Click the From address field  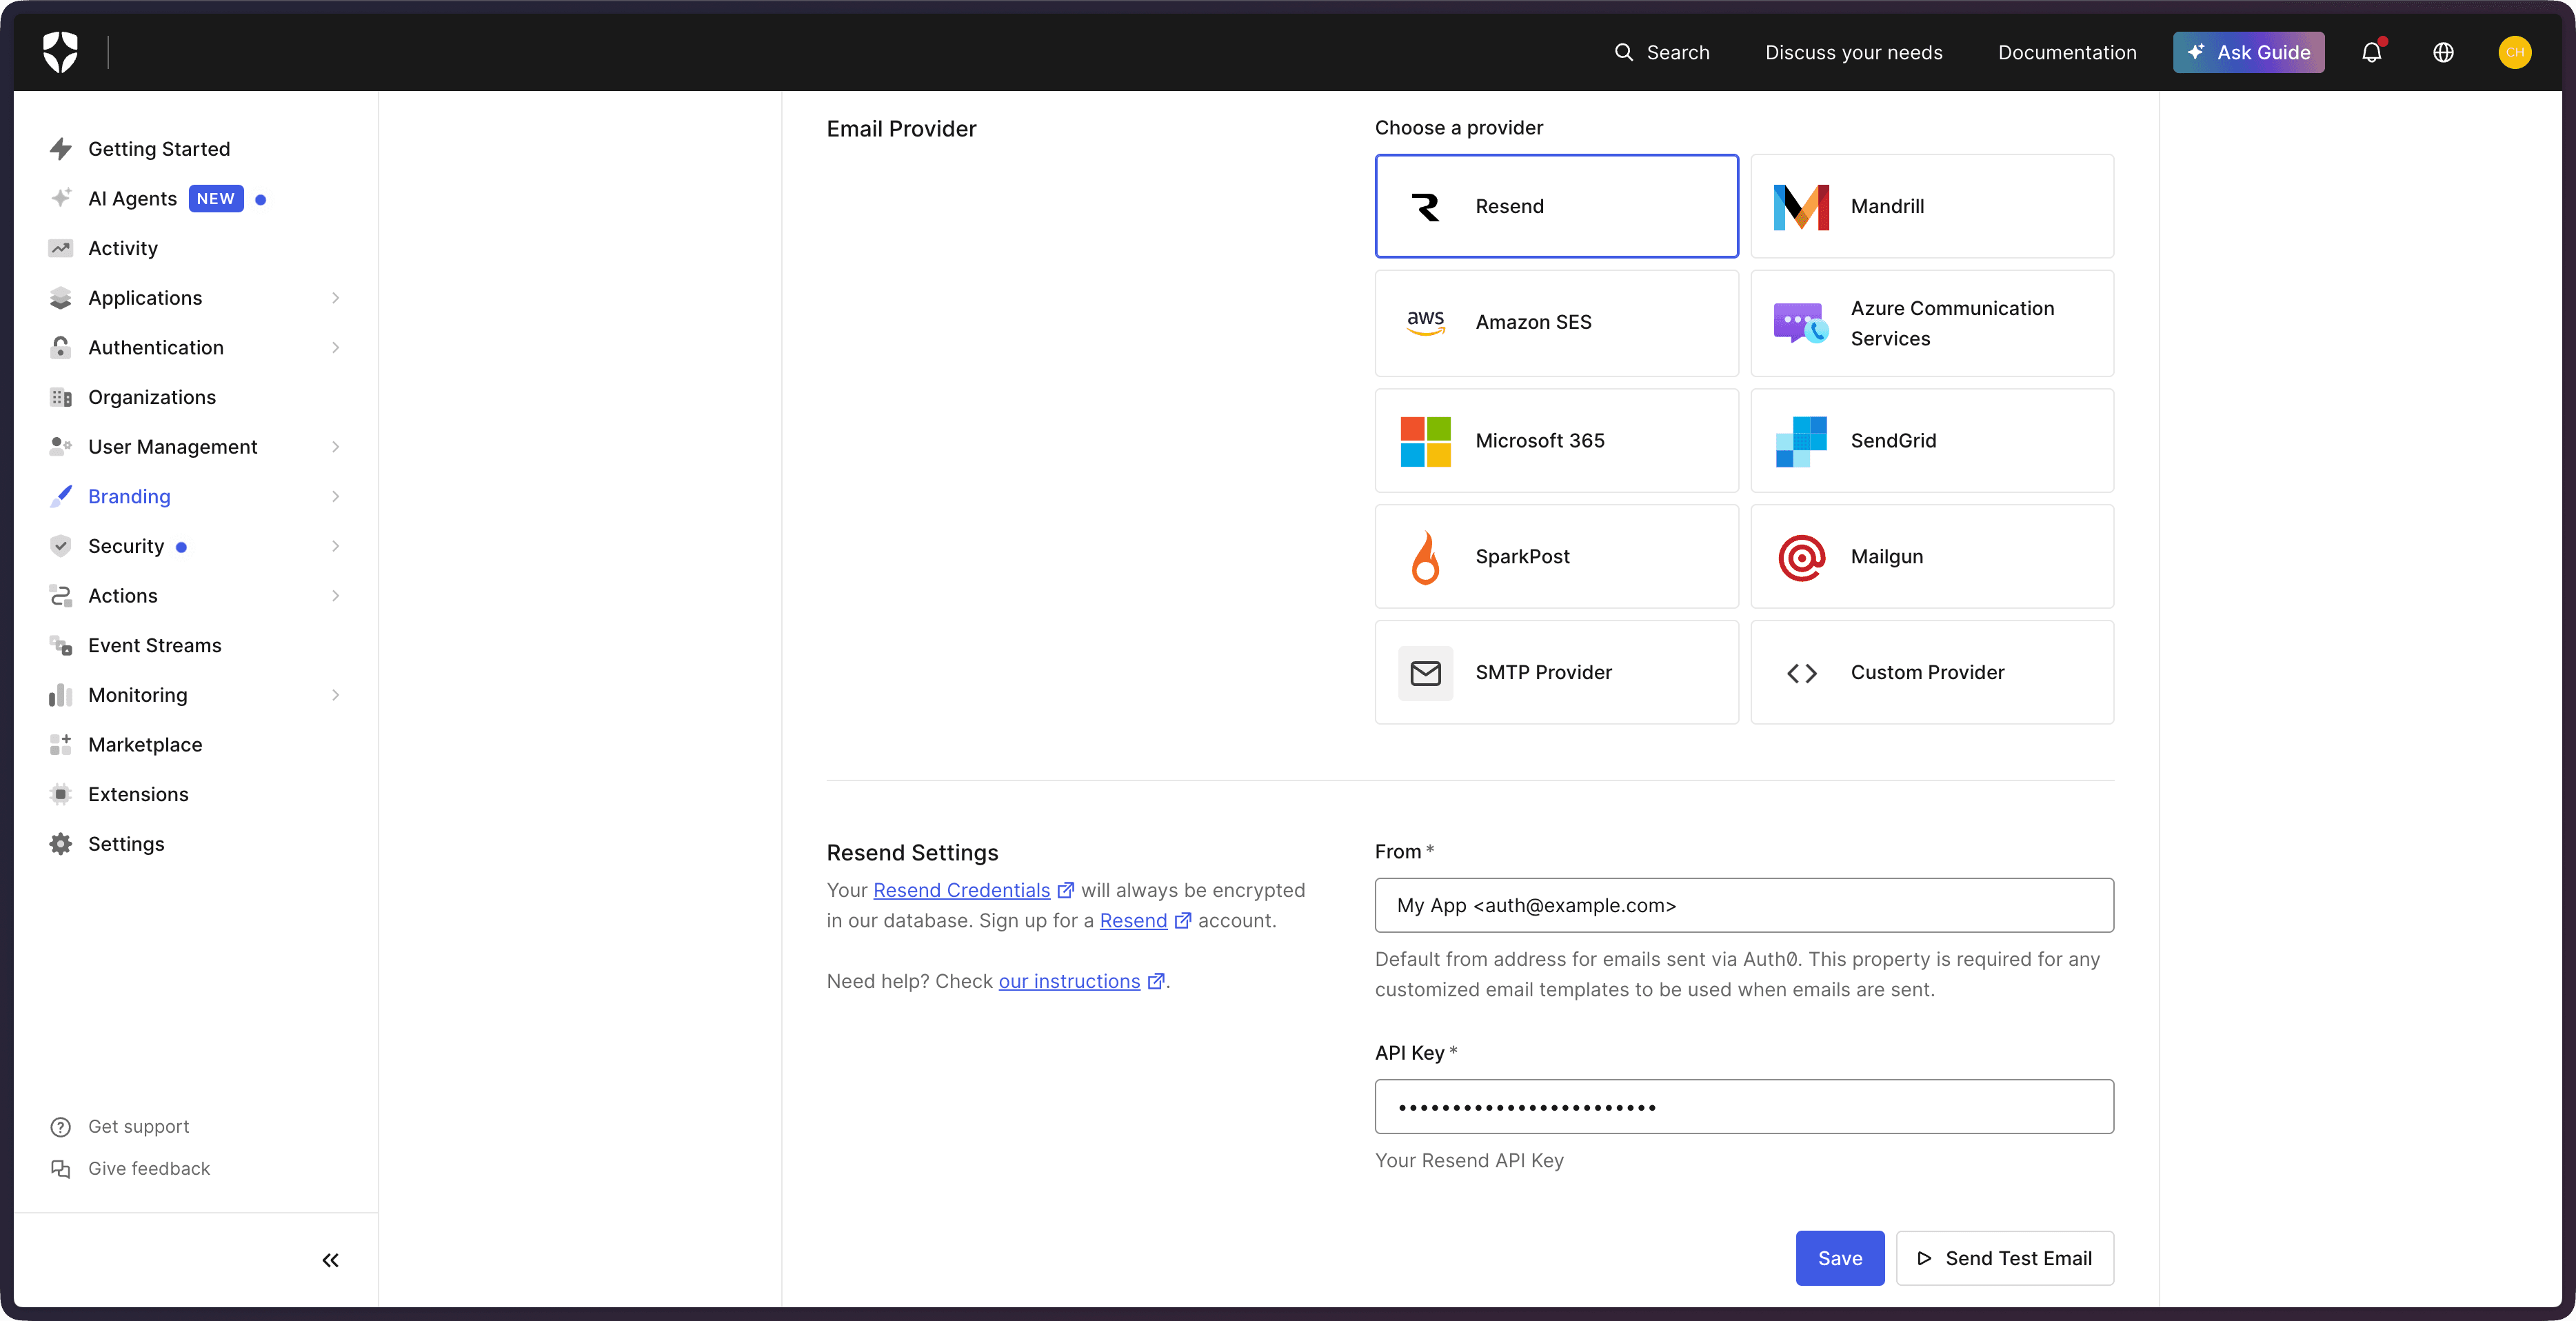[x=1744, y=905]
